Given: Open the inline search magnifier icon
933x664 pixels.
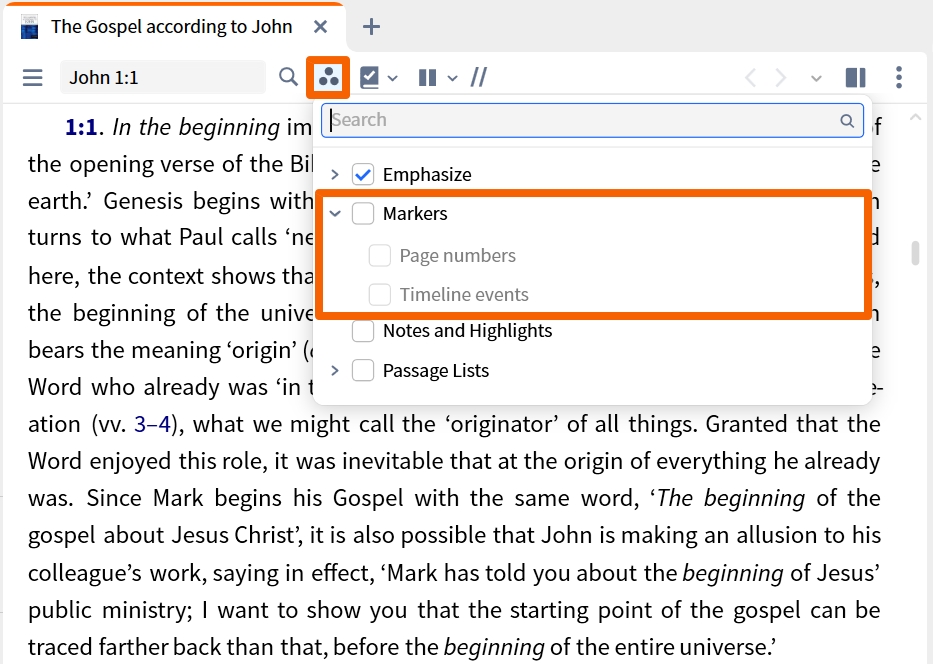Looking at the screenshot, I should coord(288,77).
